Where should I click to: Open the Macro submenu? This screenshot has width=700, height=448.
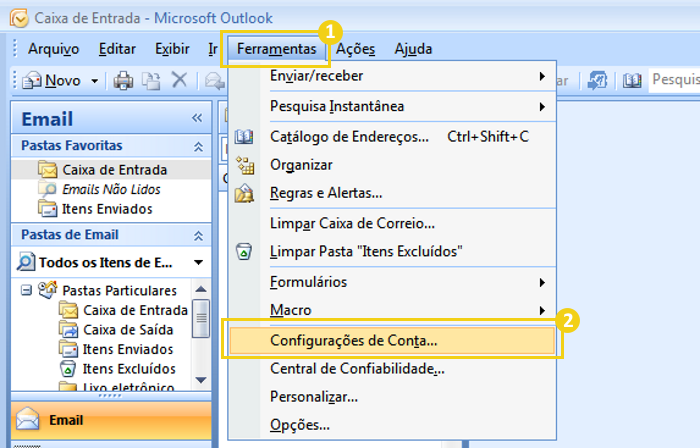tap(392, 310)
